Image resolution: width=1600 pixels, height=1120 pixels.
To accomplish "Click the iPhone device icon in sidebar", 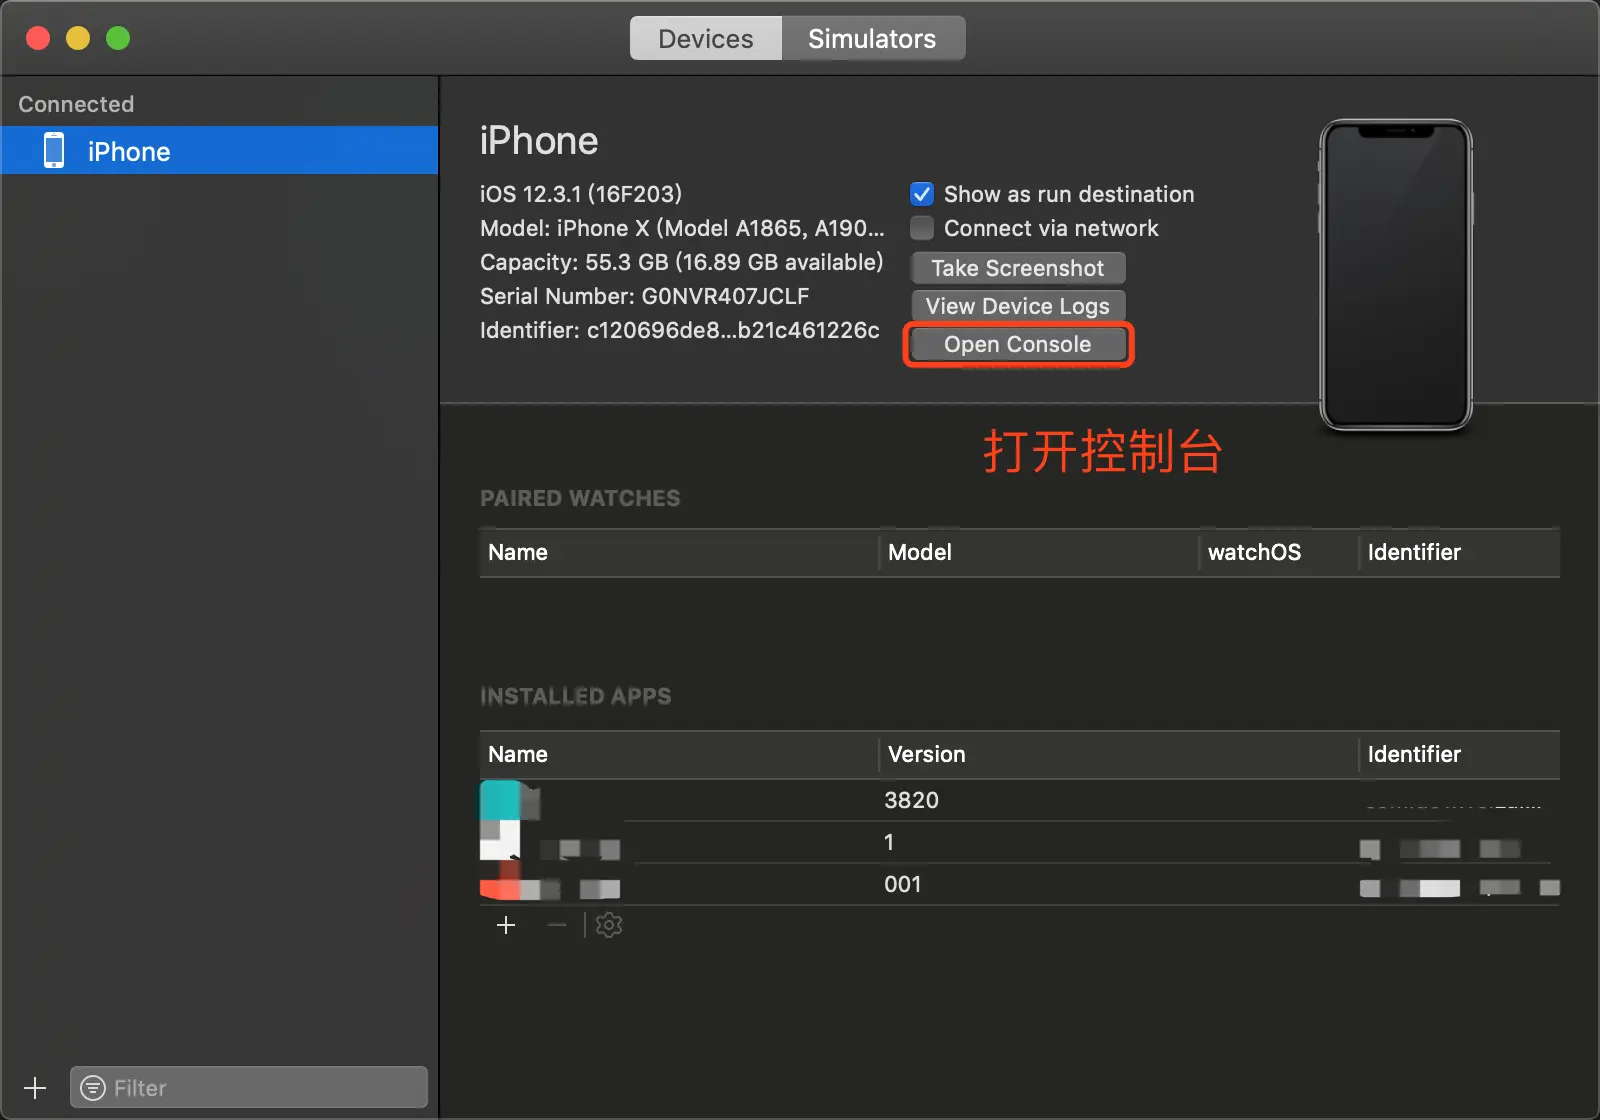I will pos(54,151).
